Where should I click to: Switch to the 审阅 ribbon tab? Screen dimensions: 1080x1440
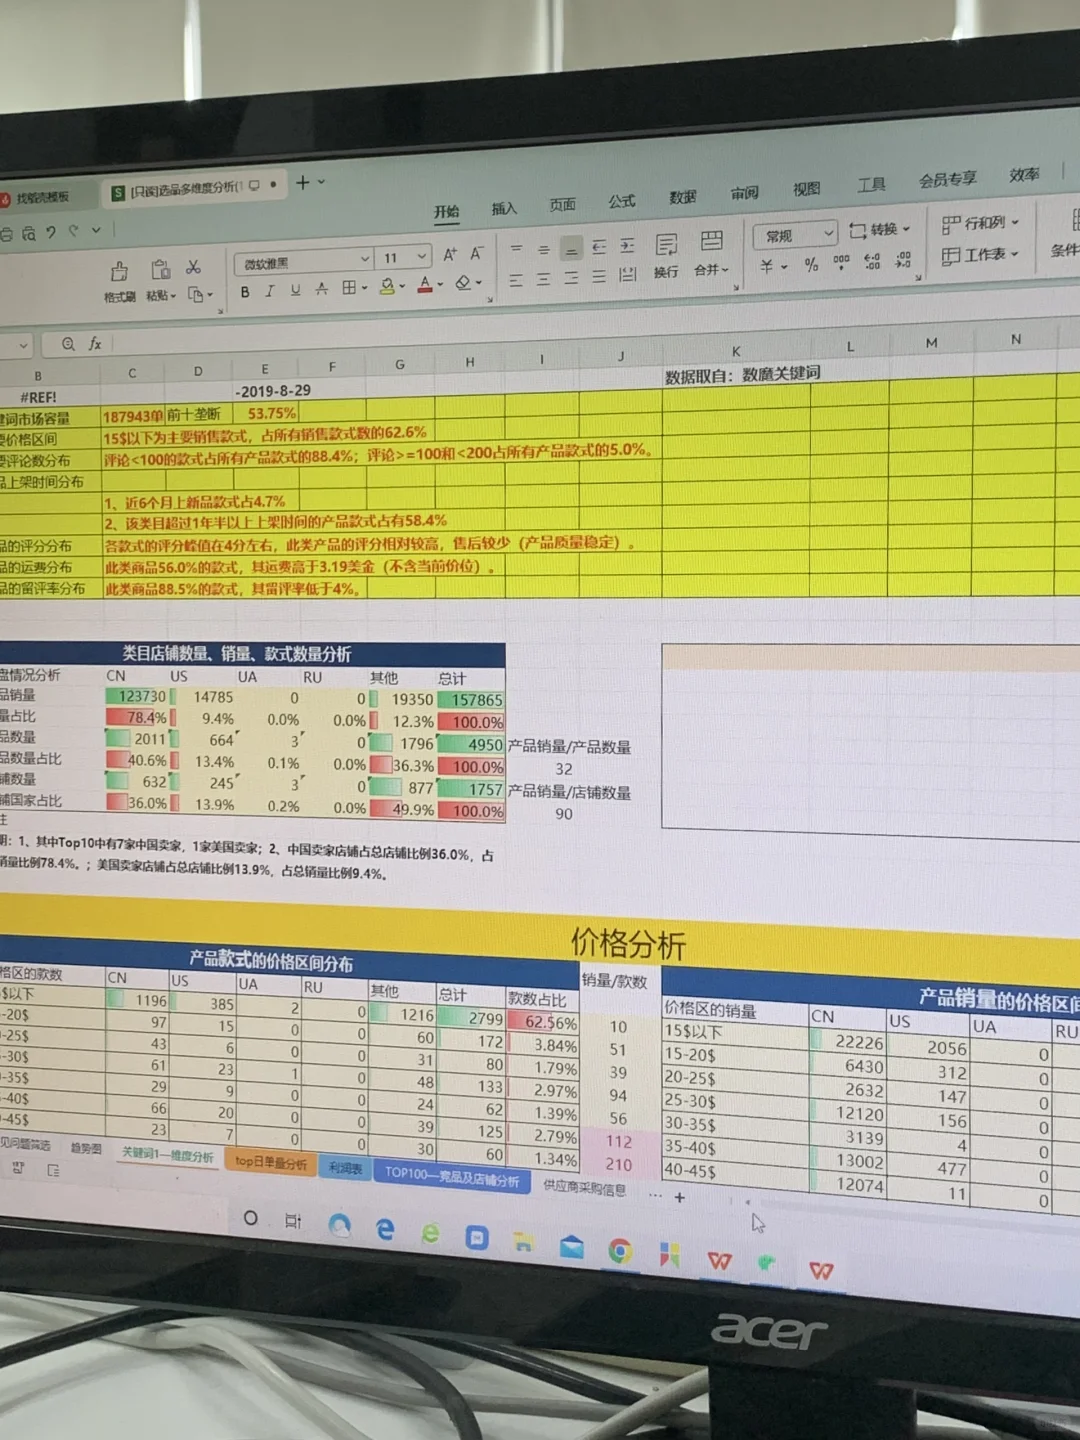click(744, 193)
